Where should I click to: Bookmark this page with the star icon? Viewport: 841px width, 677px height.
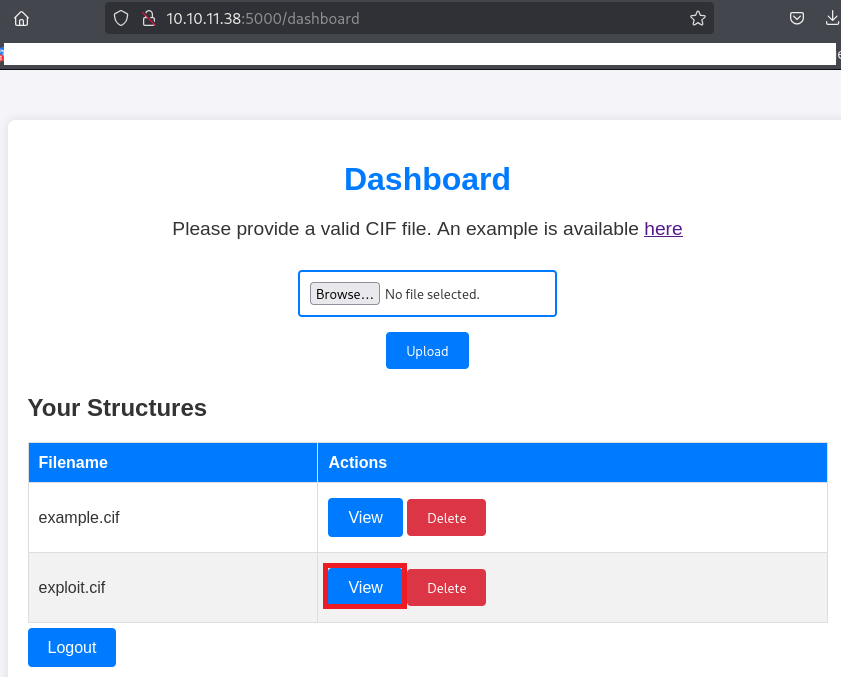click(x=698, y=18)
